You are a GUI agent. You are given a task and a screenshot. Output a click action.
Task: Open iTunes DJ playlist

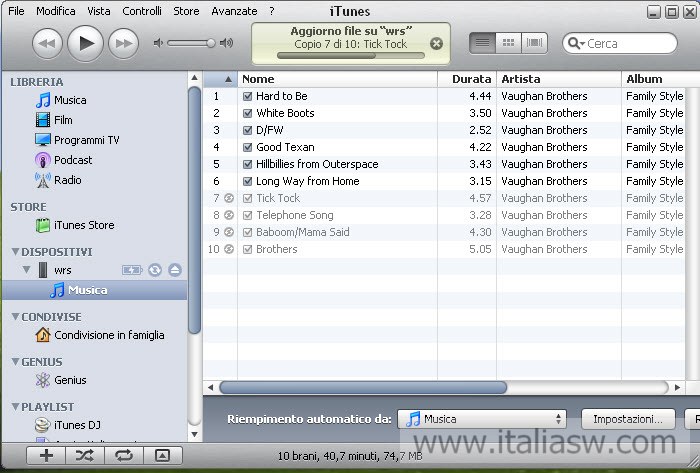coord(68,425)
